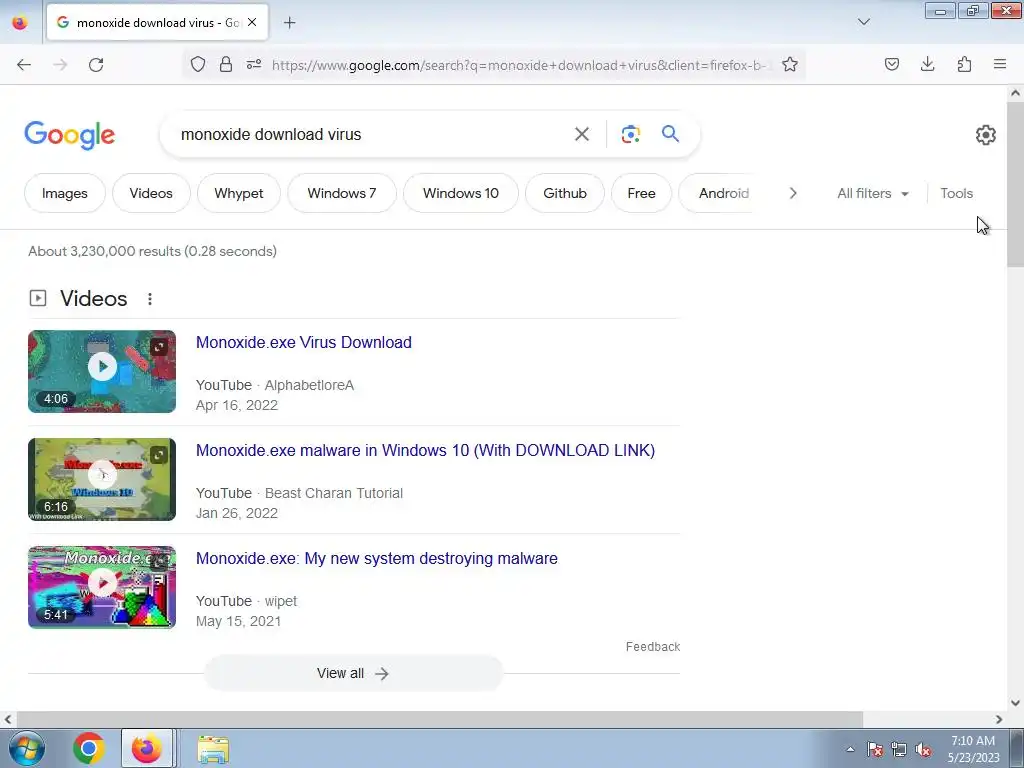The image size is (1024, 768).
Task: Select the Images filter chip
Action: click(x=65, y=193)
